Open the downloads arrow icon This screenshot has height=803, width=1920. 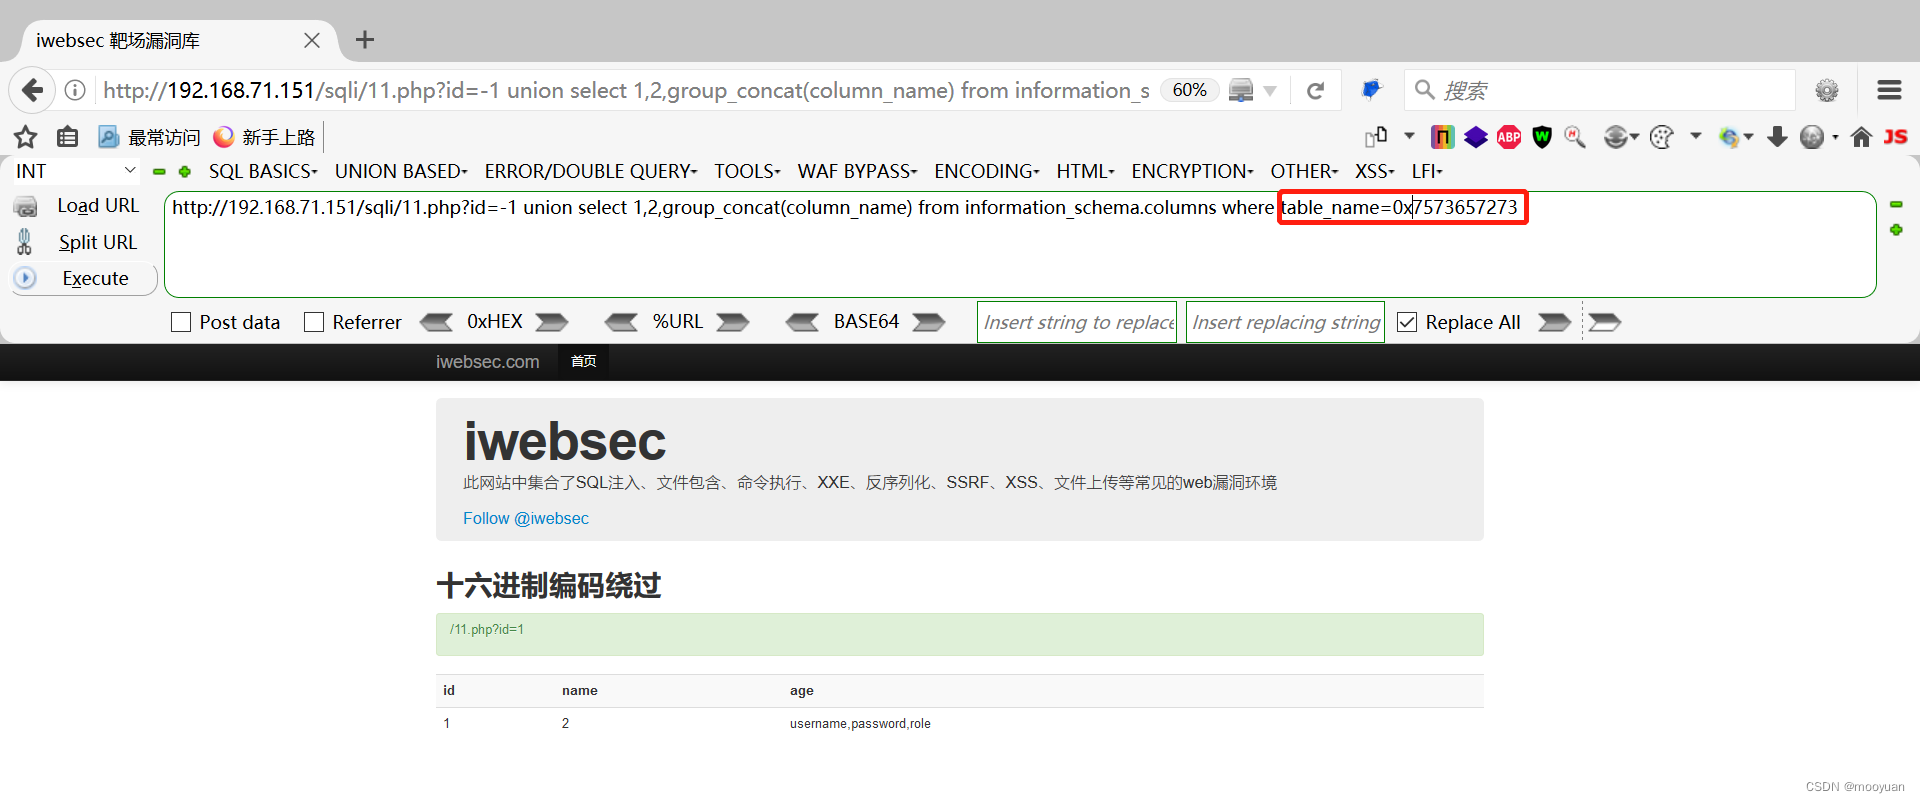pos(1777,137)
